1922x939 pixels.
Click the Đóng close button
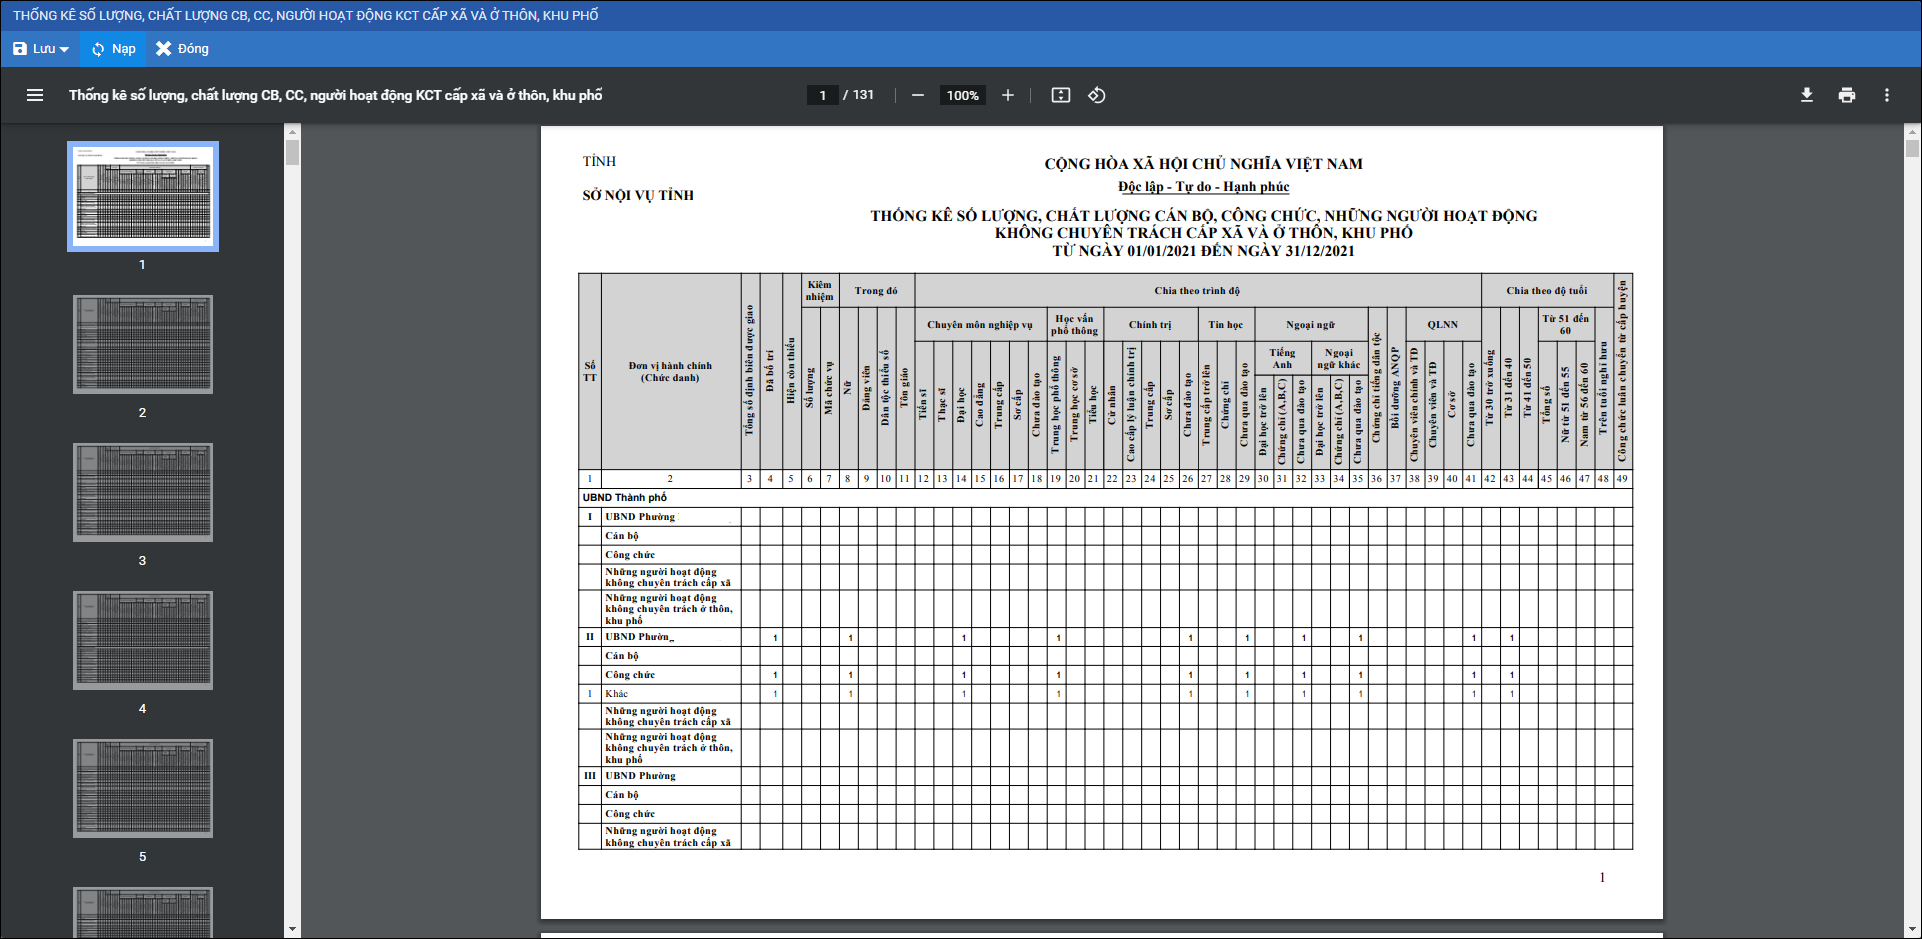point(182,49)
